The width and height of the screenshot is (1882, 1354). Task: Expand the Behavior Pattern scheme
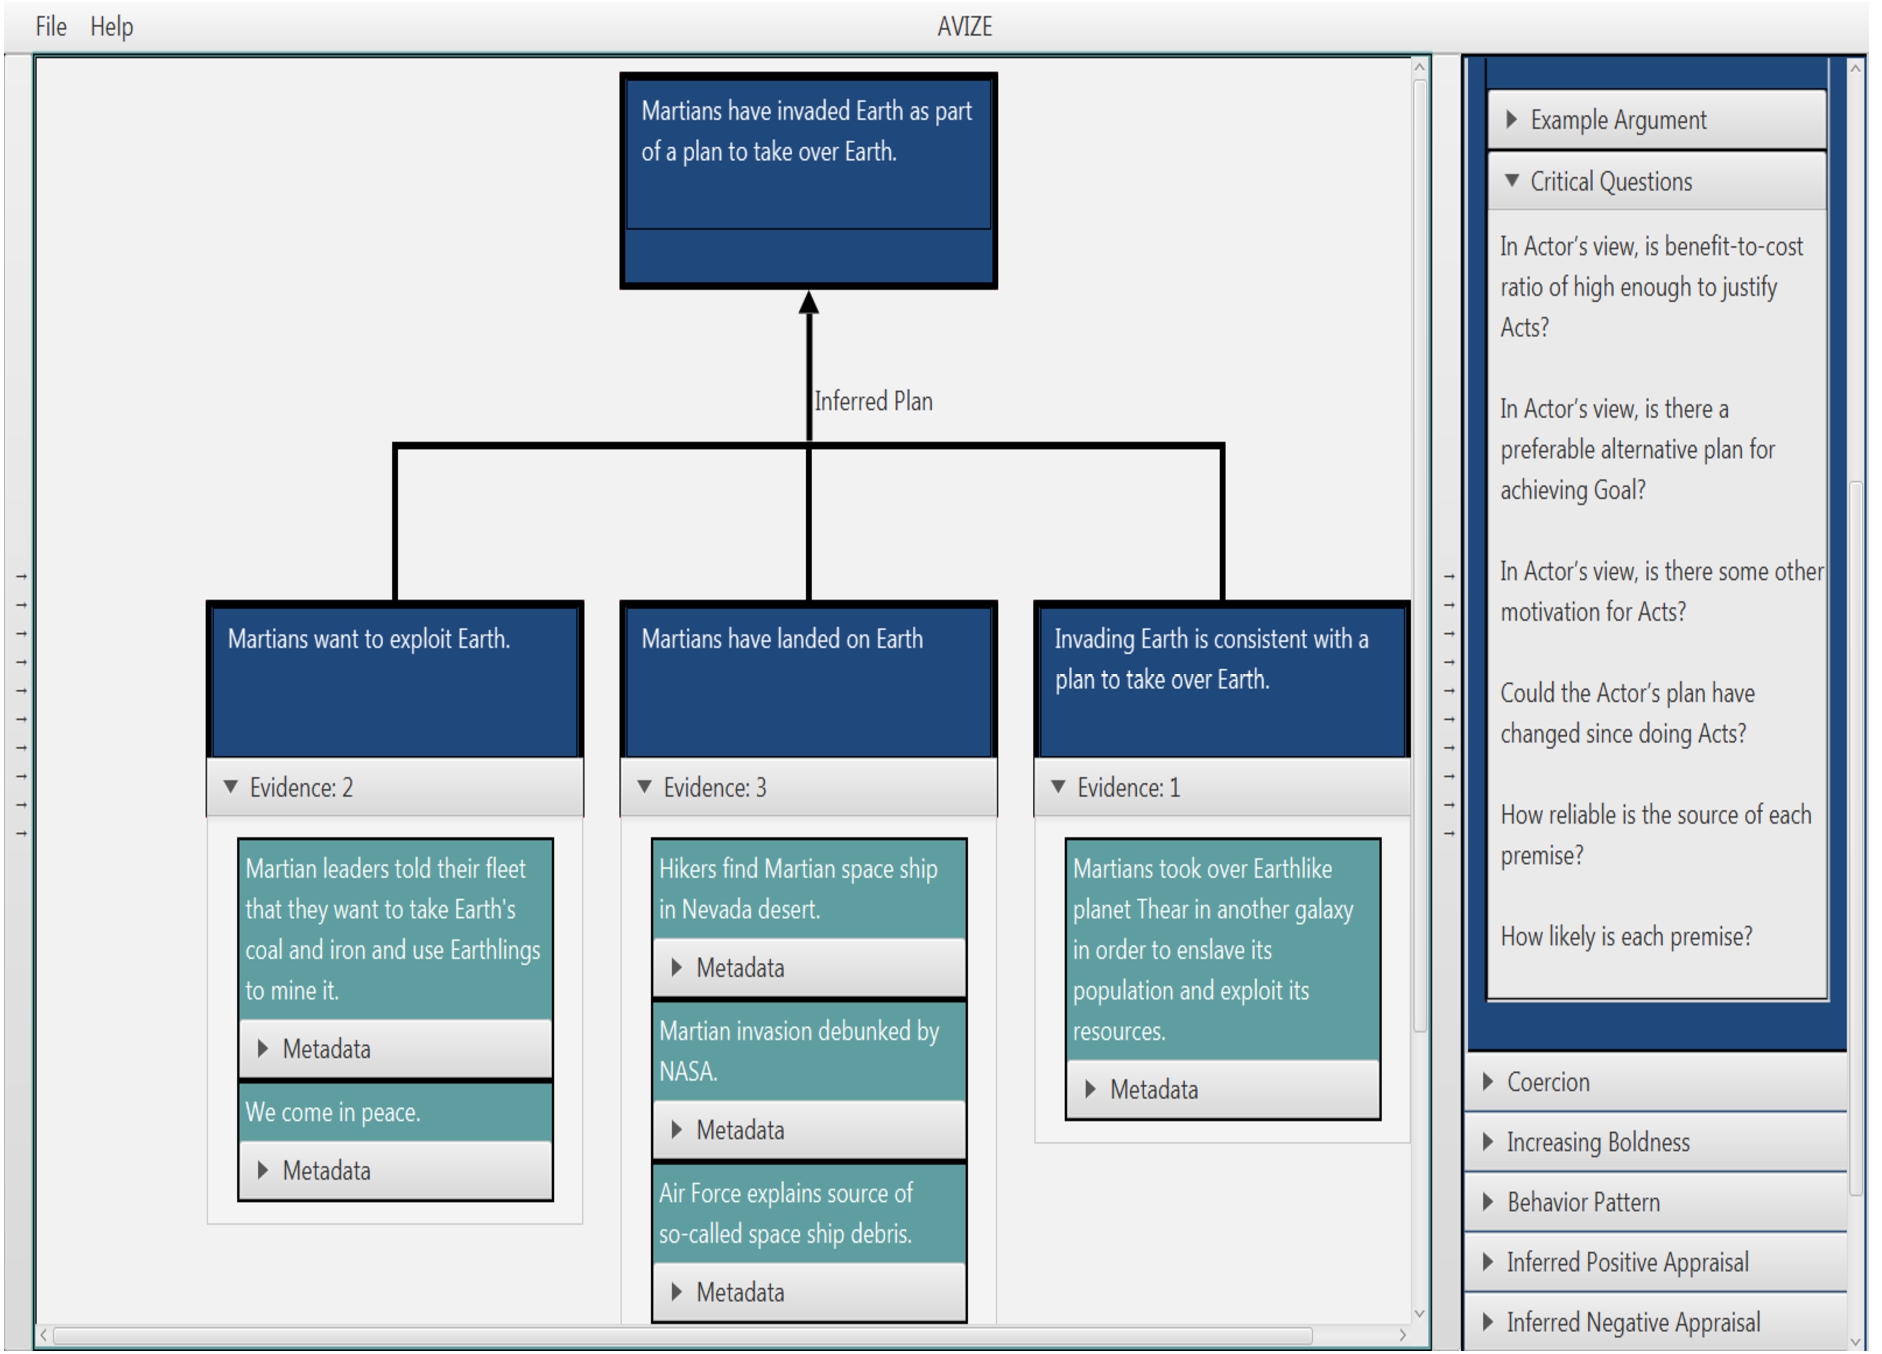coord(1582,1203)
